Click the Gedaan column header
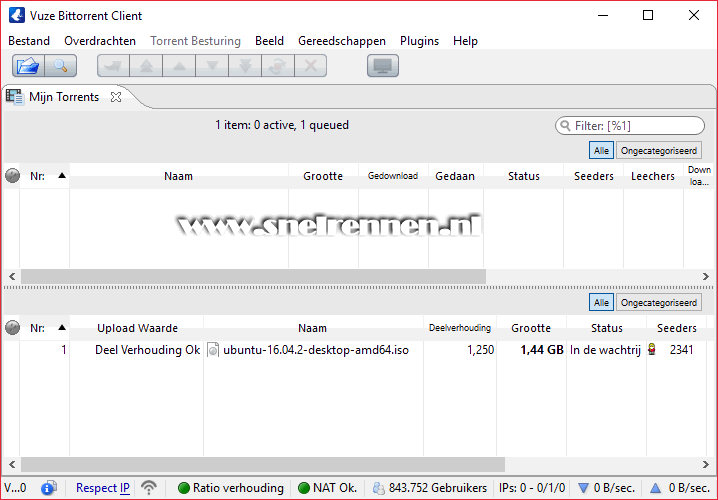Image resolution: width=718 pixels, height=500 pixels. [x=455, y=176]
